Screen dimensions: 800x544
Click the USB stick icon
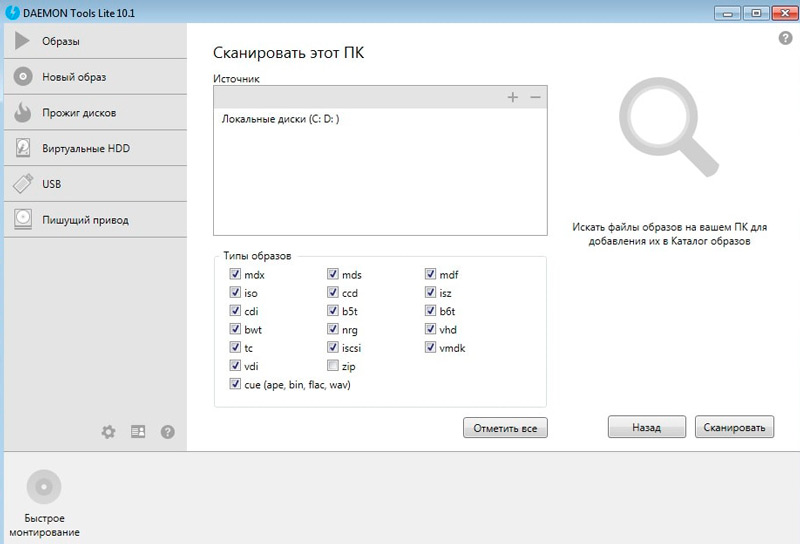(x=23, y=184)
